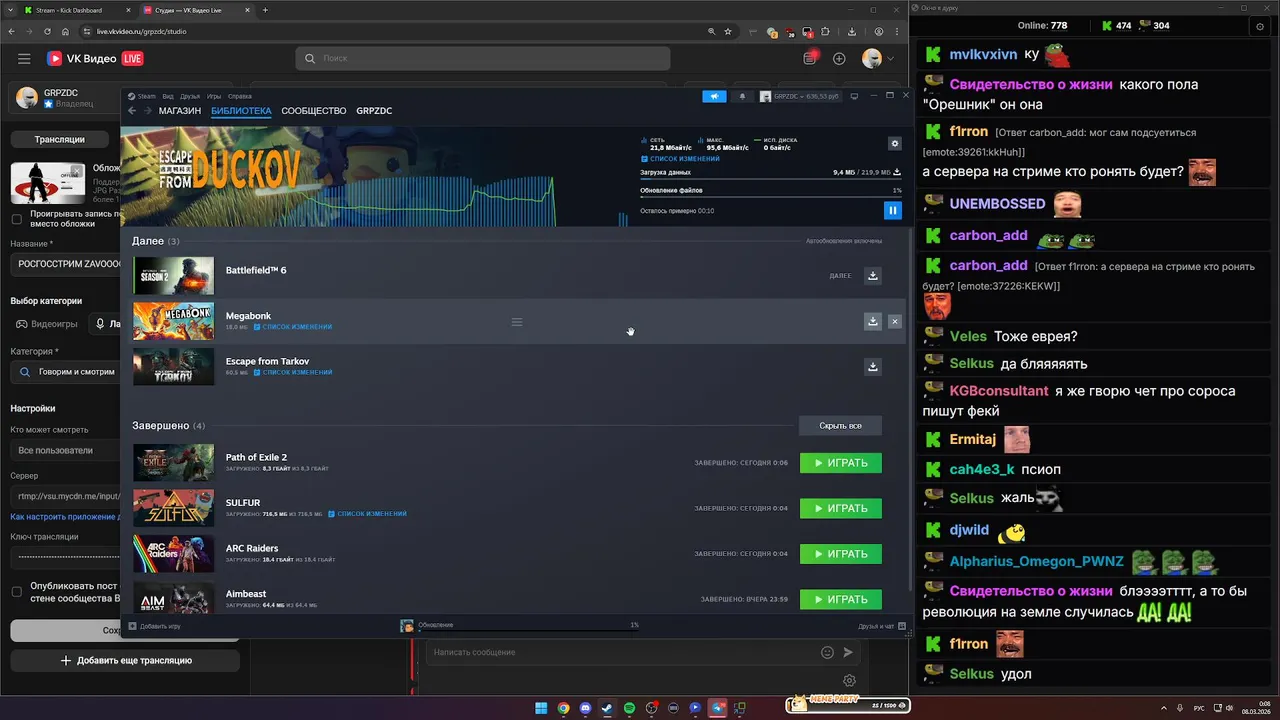
Task: Download Escape from Tarkov update now
Action: point(873,367)
